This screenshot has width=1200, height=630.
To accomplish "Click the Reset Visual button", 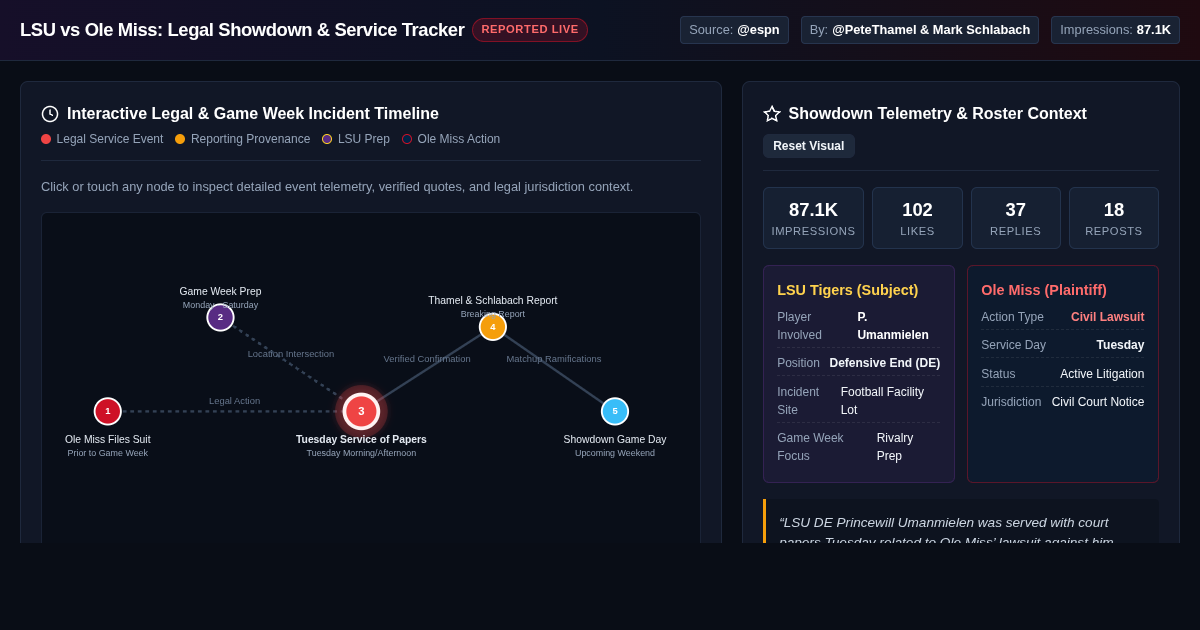I will click(809, 146).
